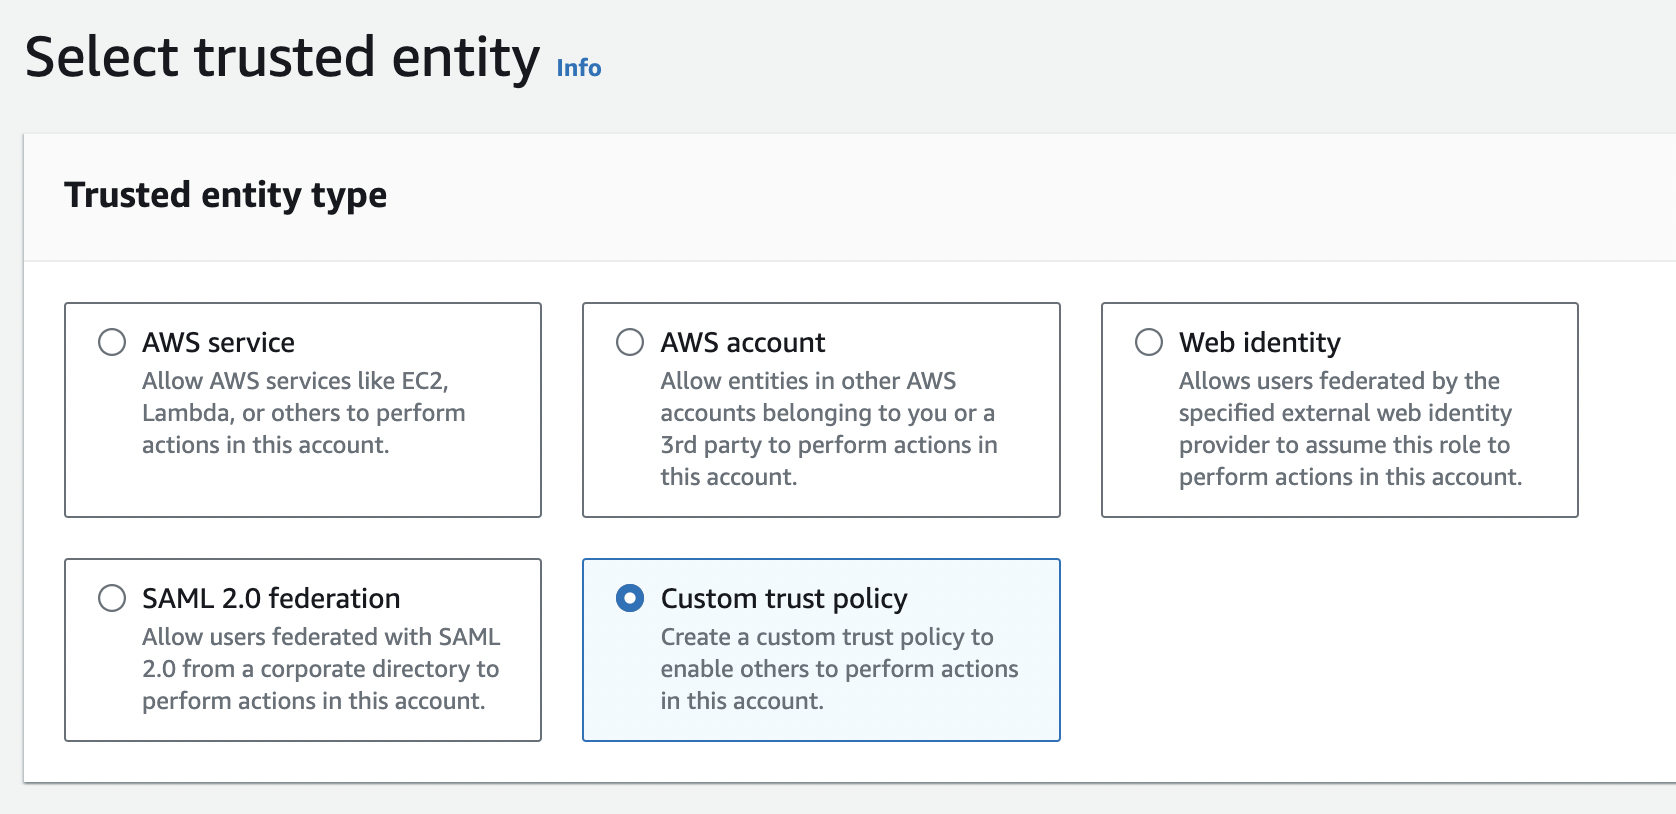Select the AWS account radio button
Image resolution: width=1676 pixels, height=814 pixels.
tap(630, 342)
